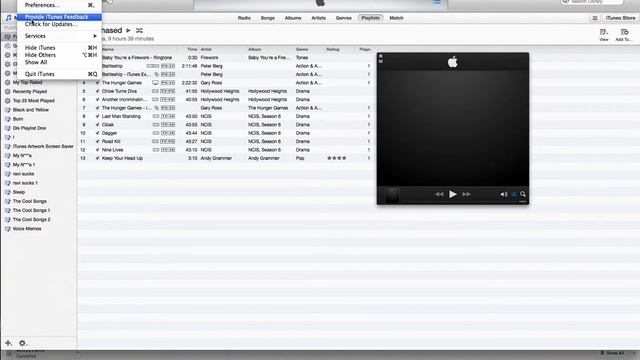
Task: Switch to the Albums tab
Action: click(293, 18)
